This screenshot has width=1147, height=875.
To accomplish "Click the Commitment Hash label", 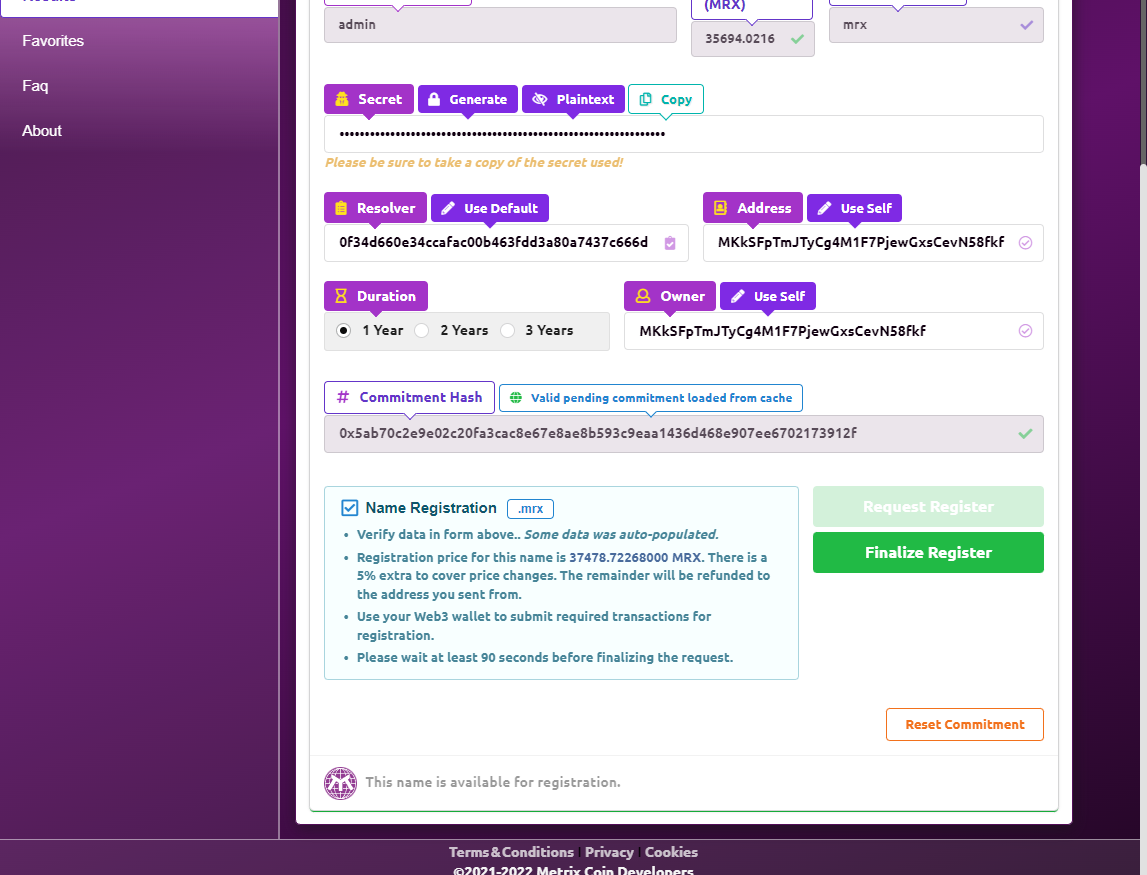I will [x=410, y=397].
